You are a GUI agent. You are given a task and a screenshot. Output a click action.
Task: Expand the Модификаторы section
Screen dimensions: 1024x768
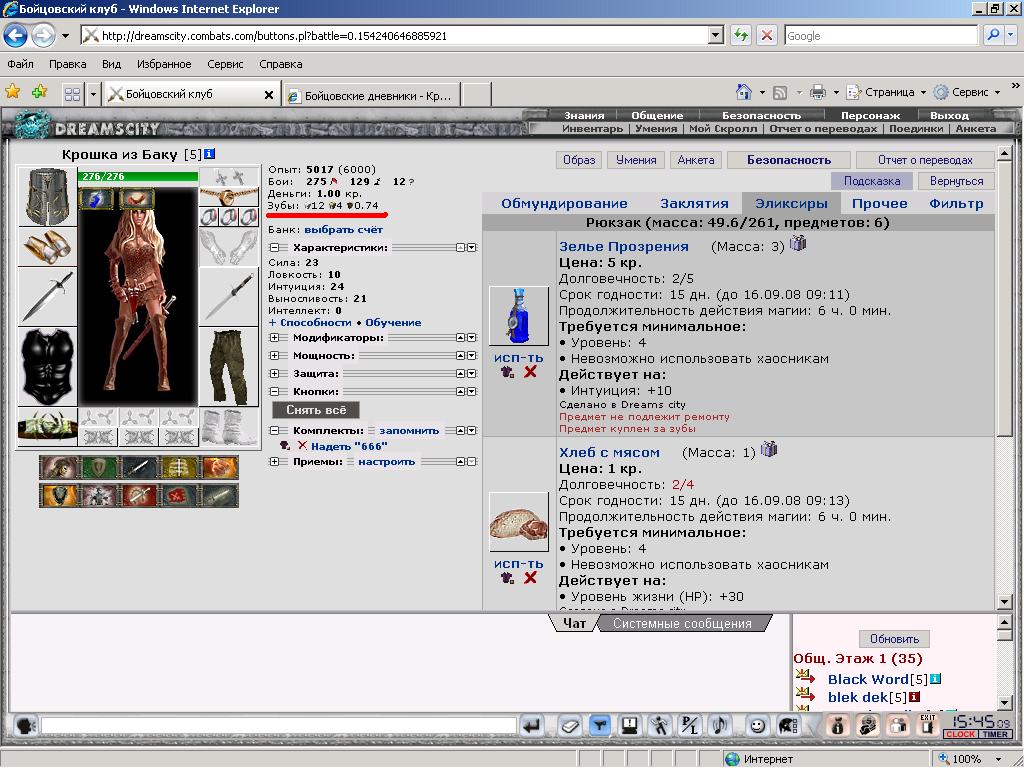[274, 338]
